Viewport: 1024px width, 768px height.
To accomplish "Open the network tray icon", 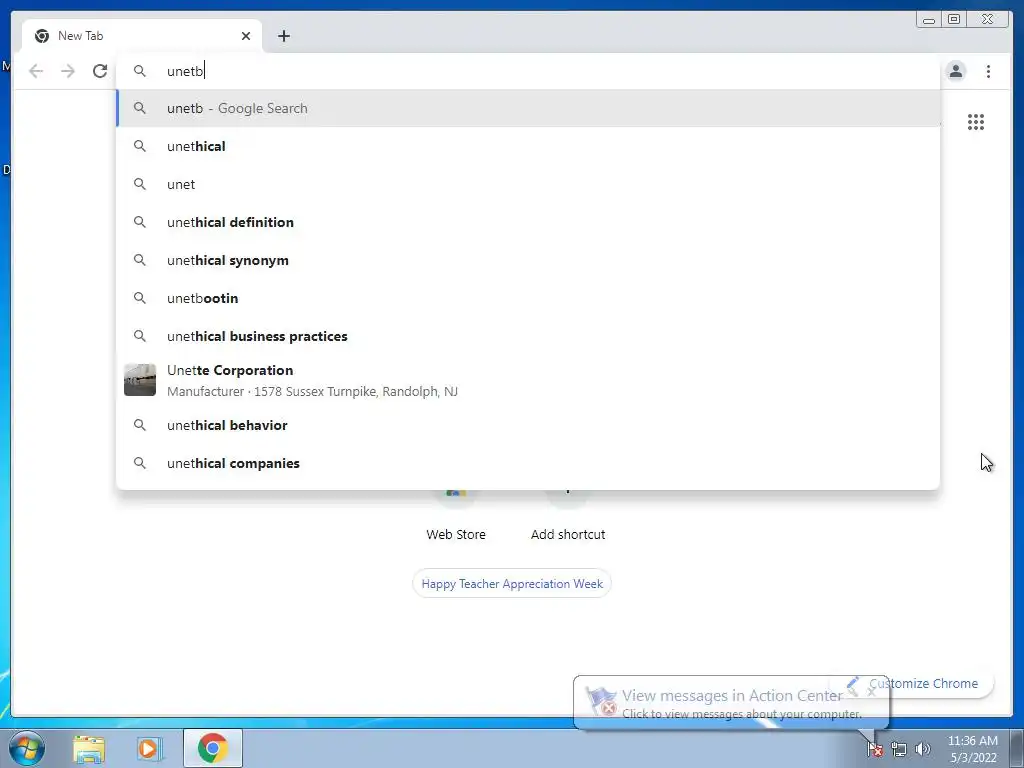I will pyautogui.click(x=899, y=750).
